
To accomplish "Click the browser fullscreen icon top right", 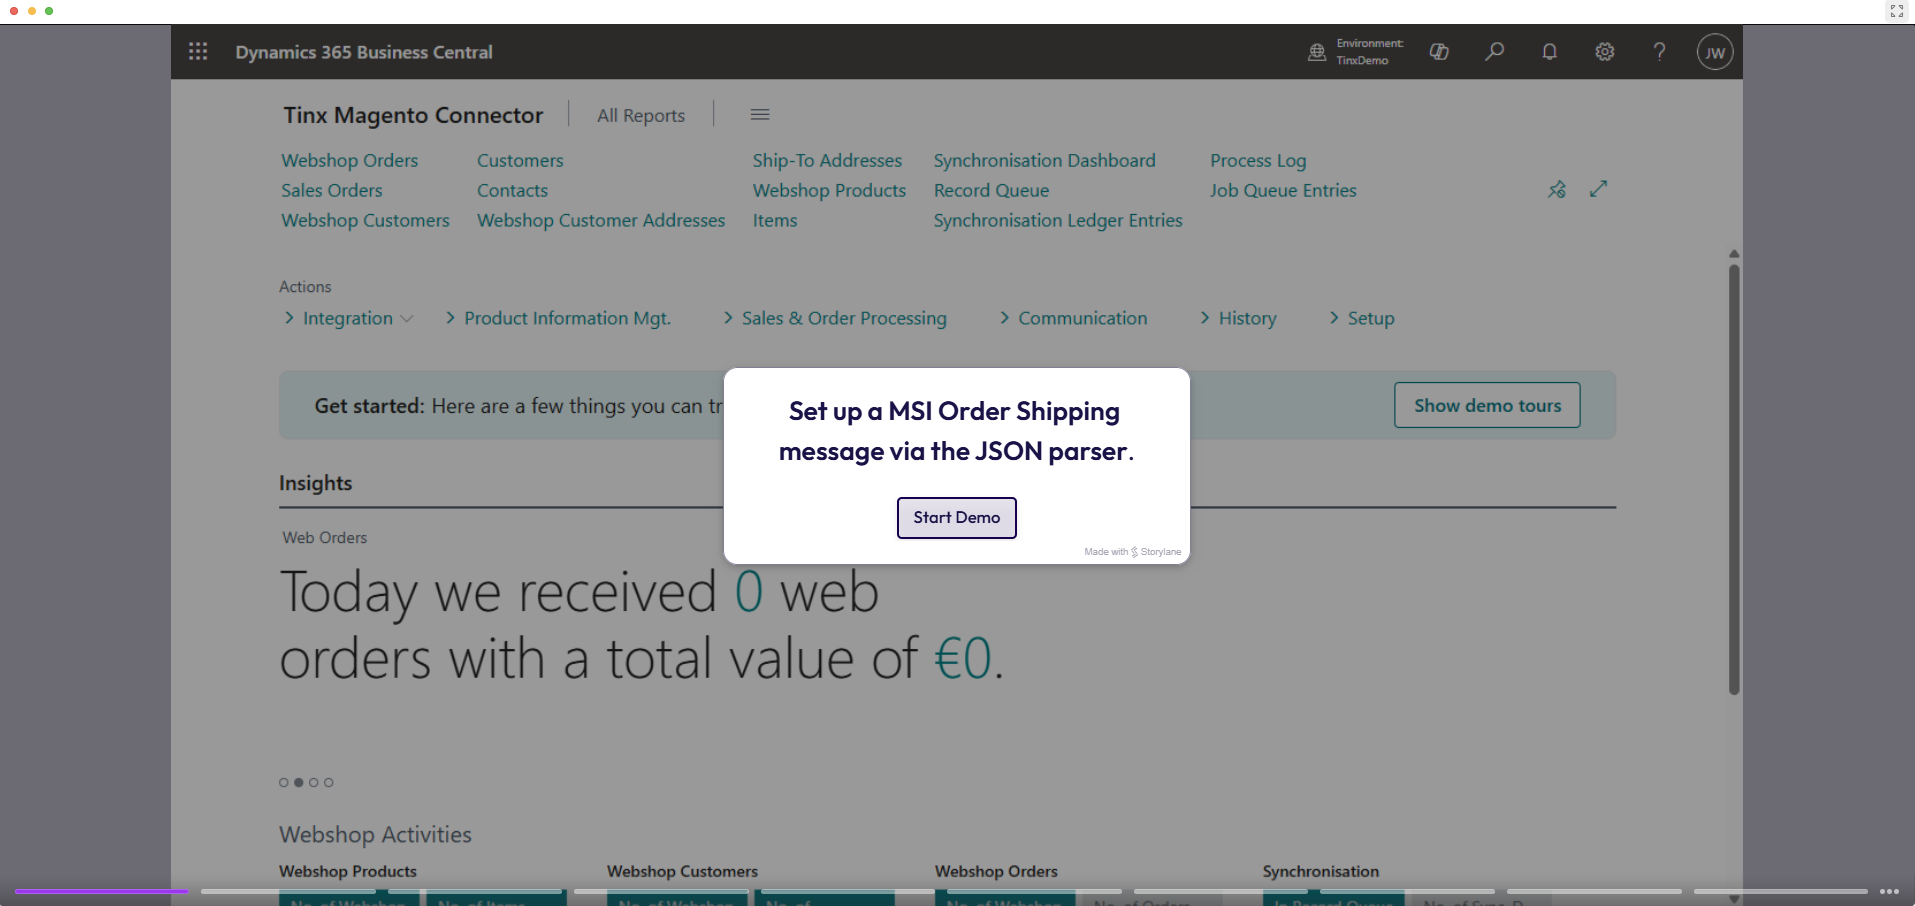I will (1897, 11).
